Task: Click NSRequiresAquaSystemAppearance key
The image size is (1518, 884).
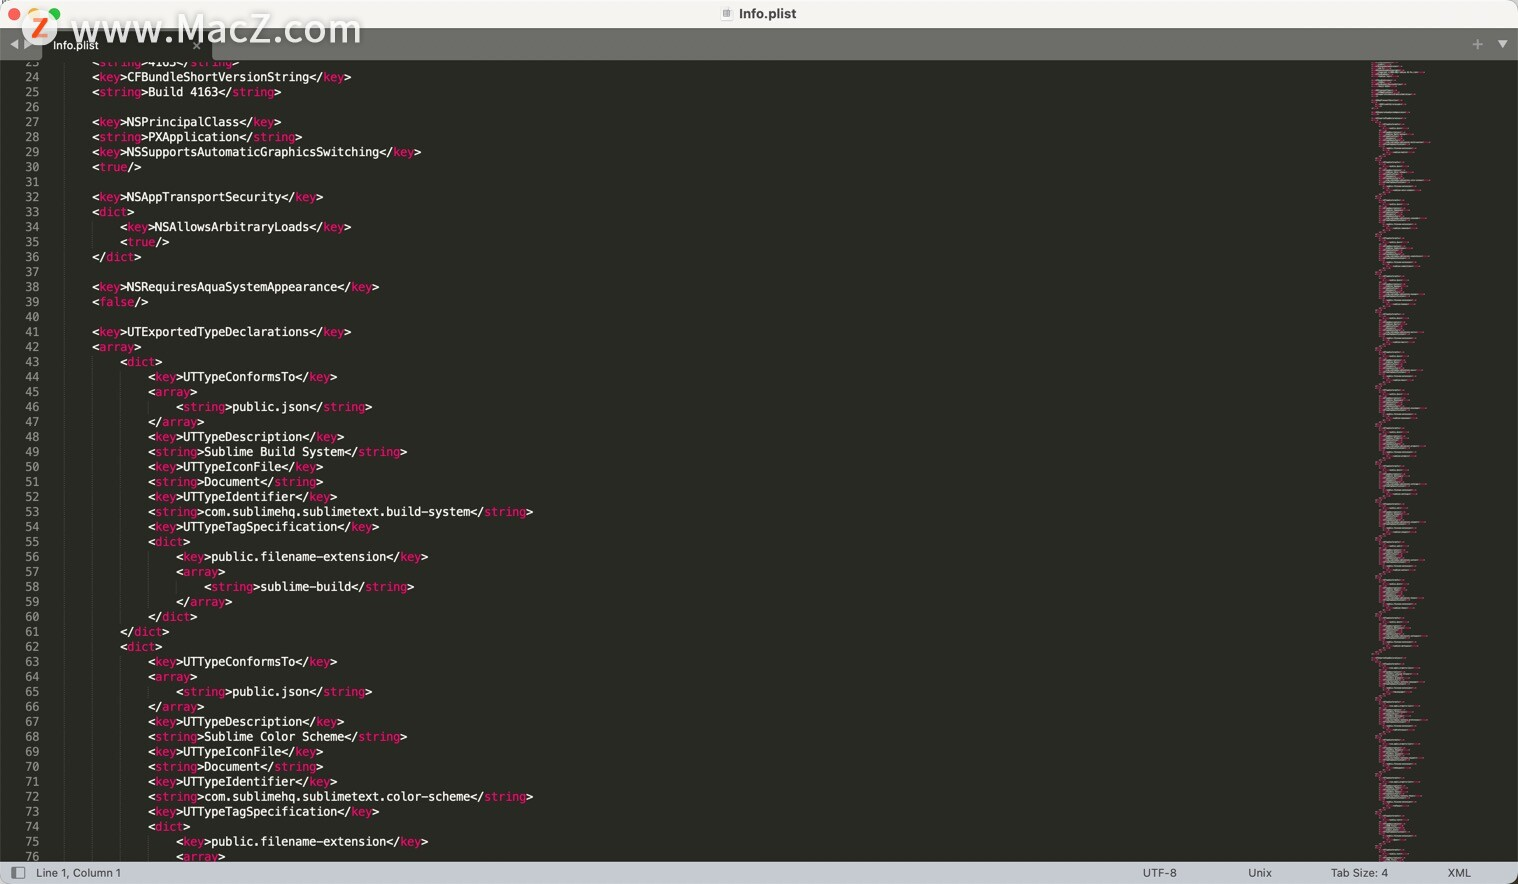Action: tap(232, 287)
